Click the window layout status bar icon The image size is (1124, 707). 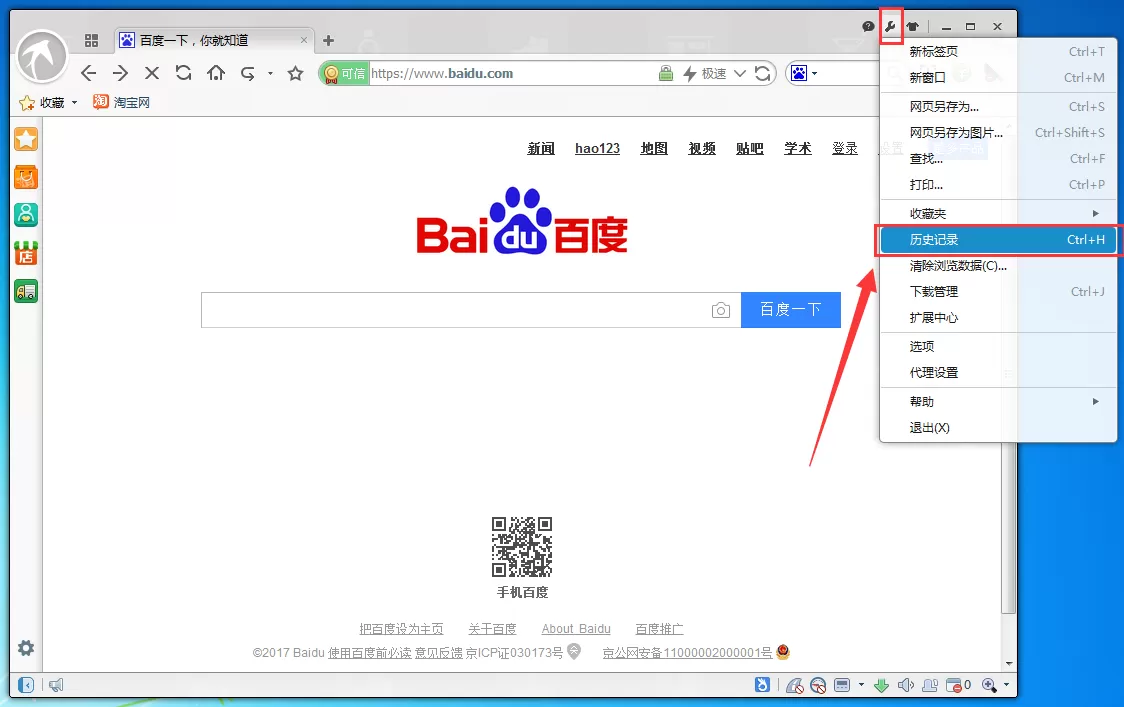[x=842, y=685]
